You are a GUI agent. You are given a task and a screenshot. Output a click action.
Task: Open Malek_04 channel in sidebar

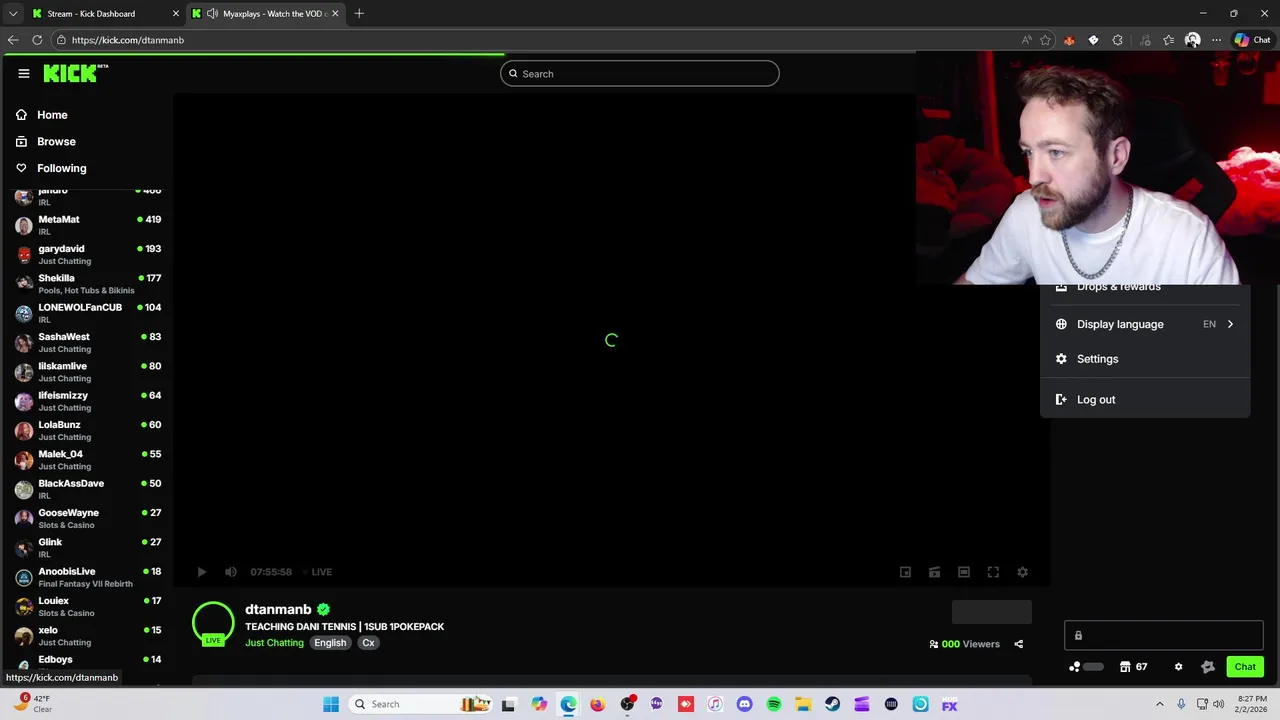(x=88, y=460)
